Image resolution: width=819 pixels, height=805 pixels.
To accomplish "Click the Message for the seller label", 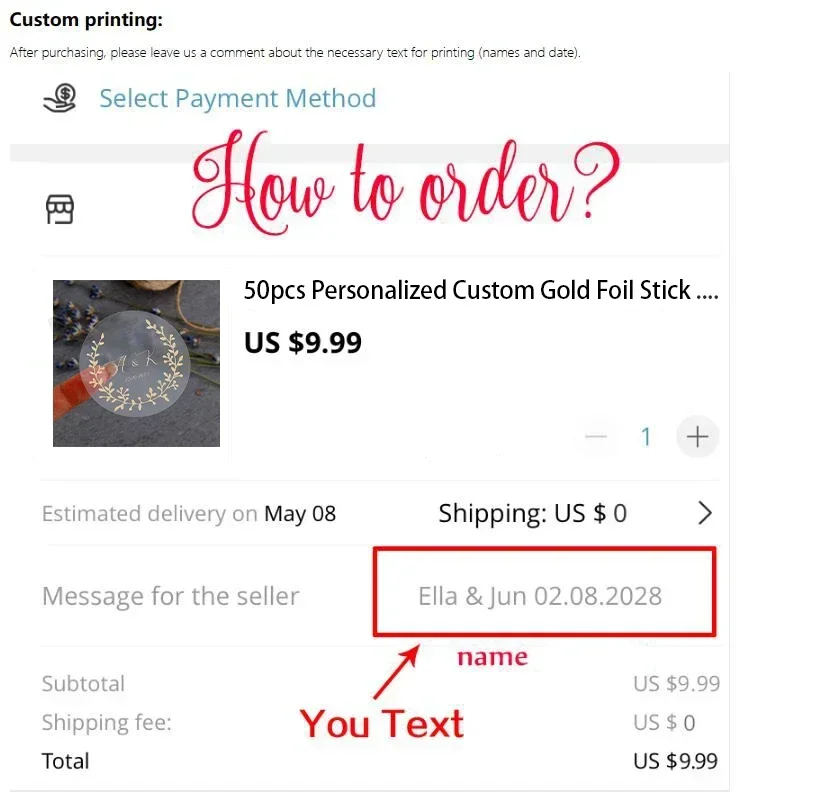I will (x=170, y=596).
